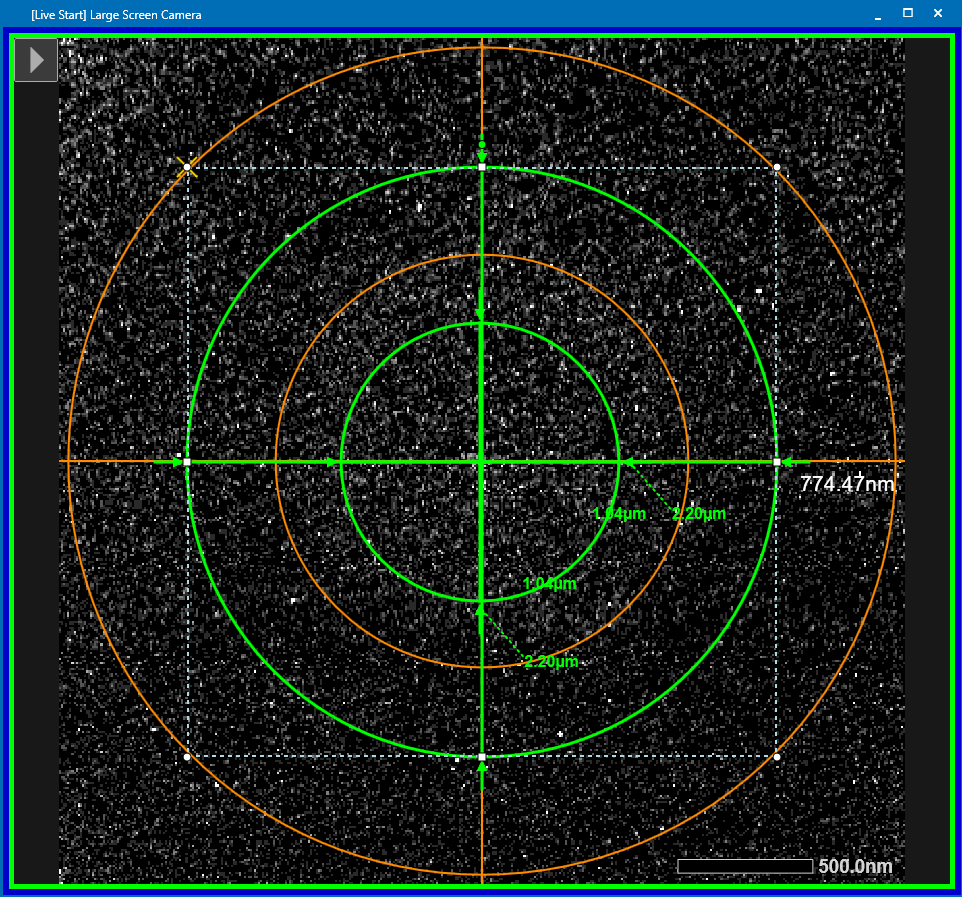
Task: Click the center crosshair intersection point
Action: coord(482,461)
